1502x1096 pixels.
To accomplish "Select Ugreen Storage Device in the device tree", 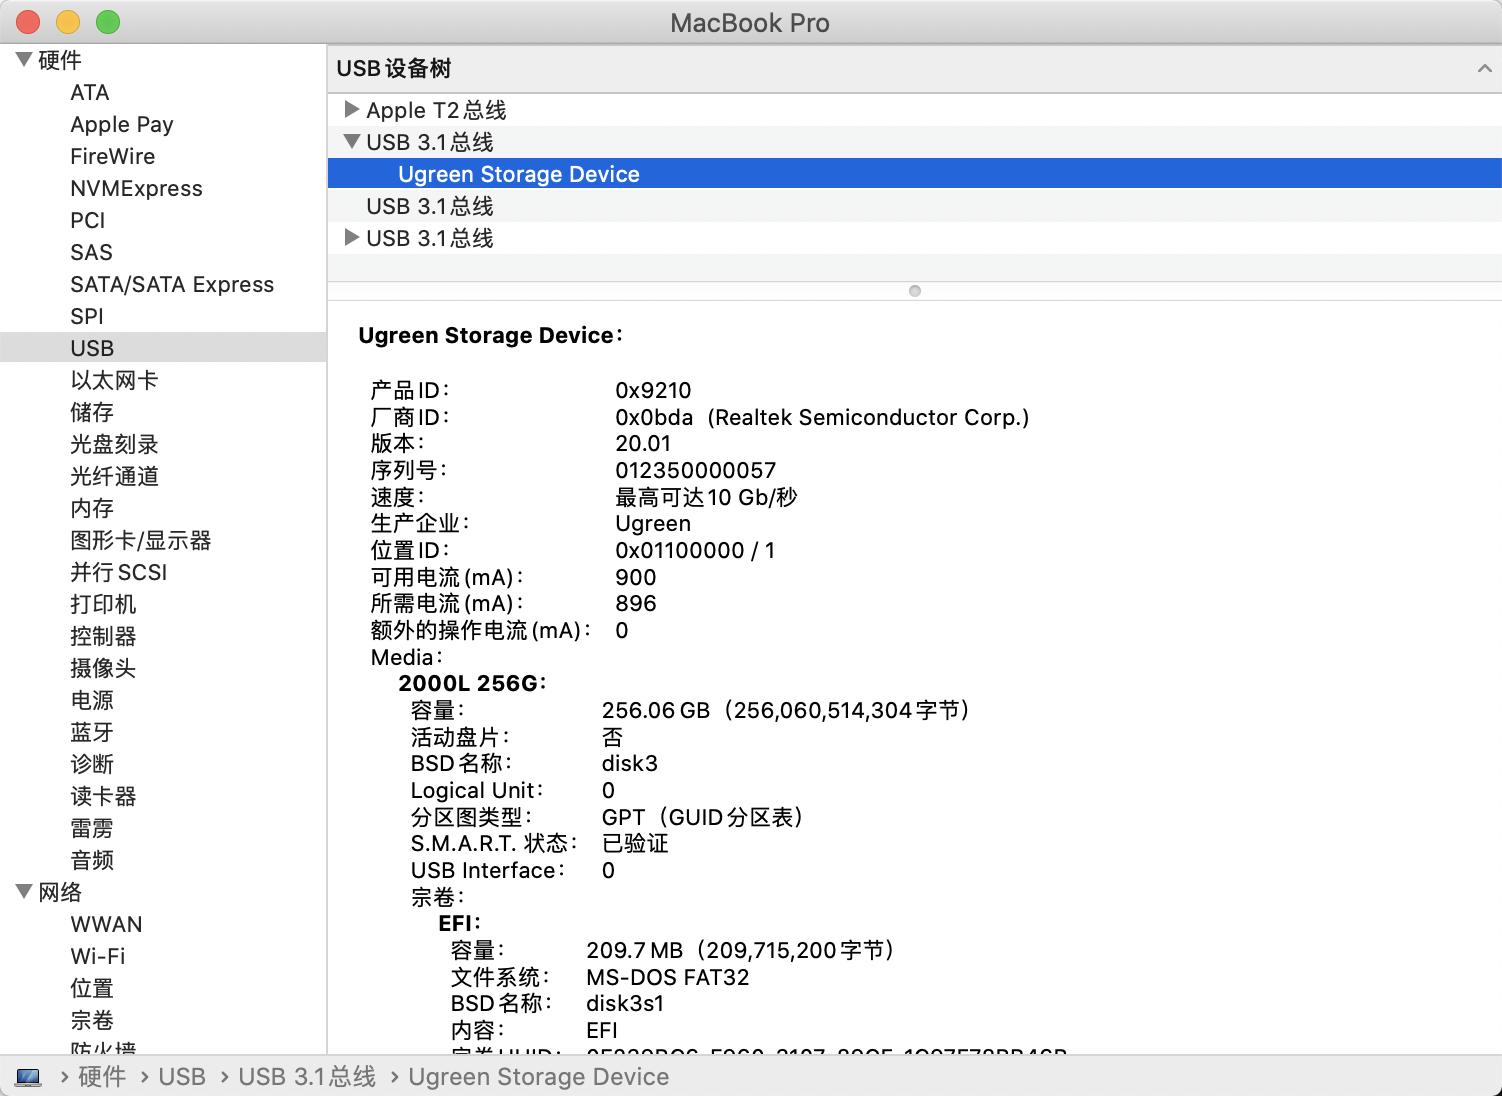I will point(519,173).
